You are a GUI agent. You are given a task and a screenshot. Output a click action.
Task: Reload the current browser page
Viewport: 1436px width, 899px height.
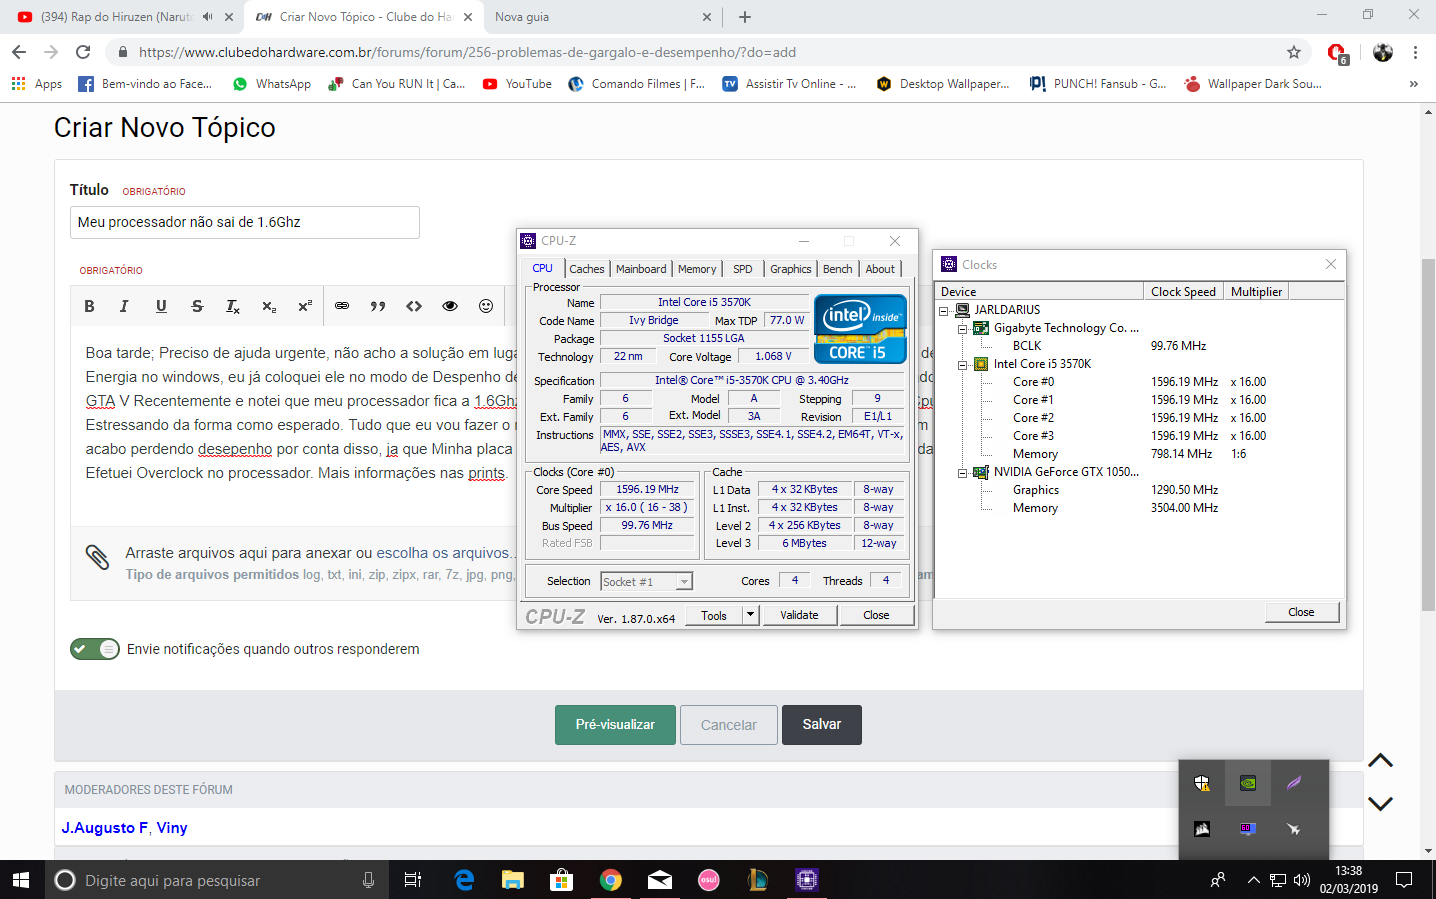(x=83, y=52)
